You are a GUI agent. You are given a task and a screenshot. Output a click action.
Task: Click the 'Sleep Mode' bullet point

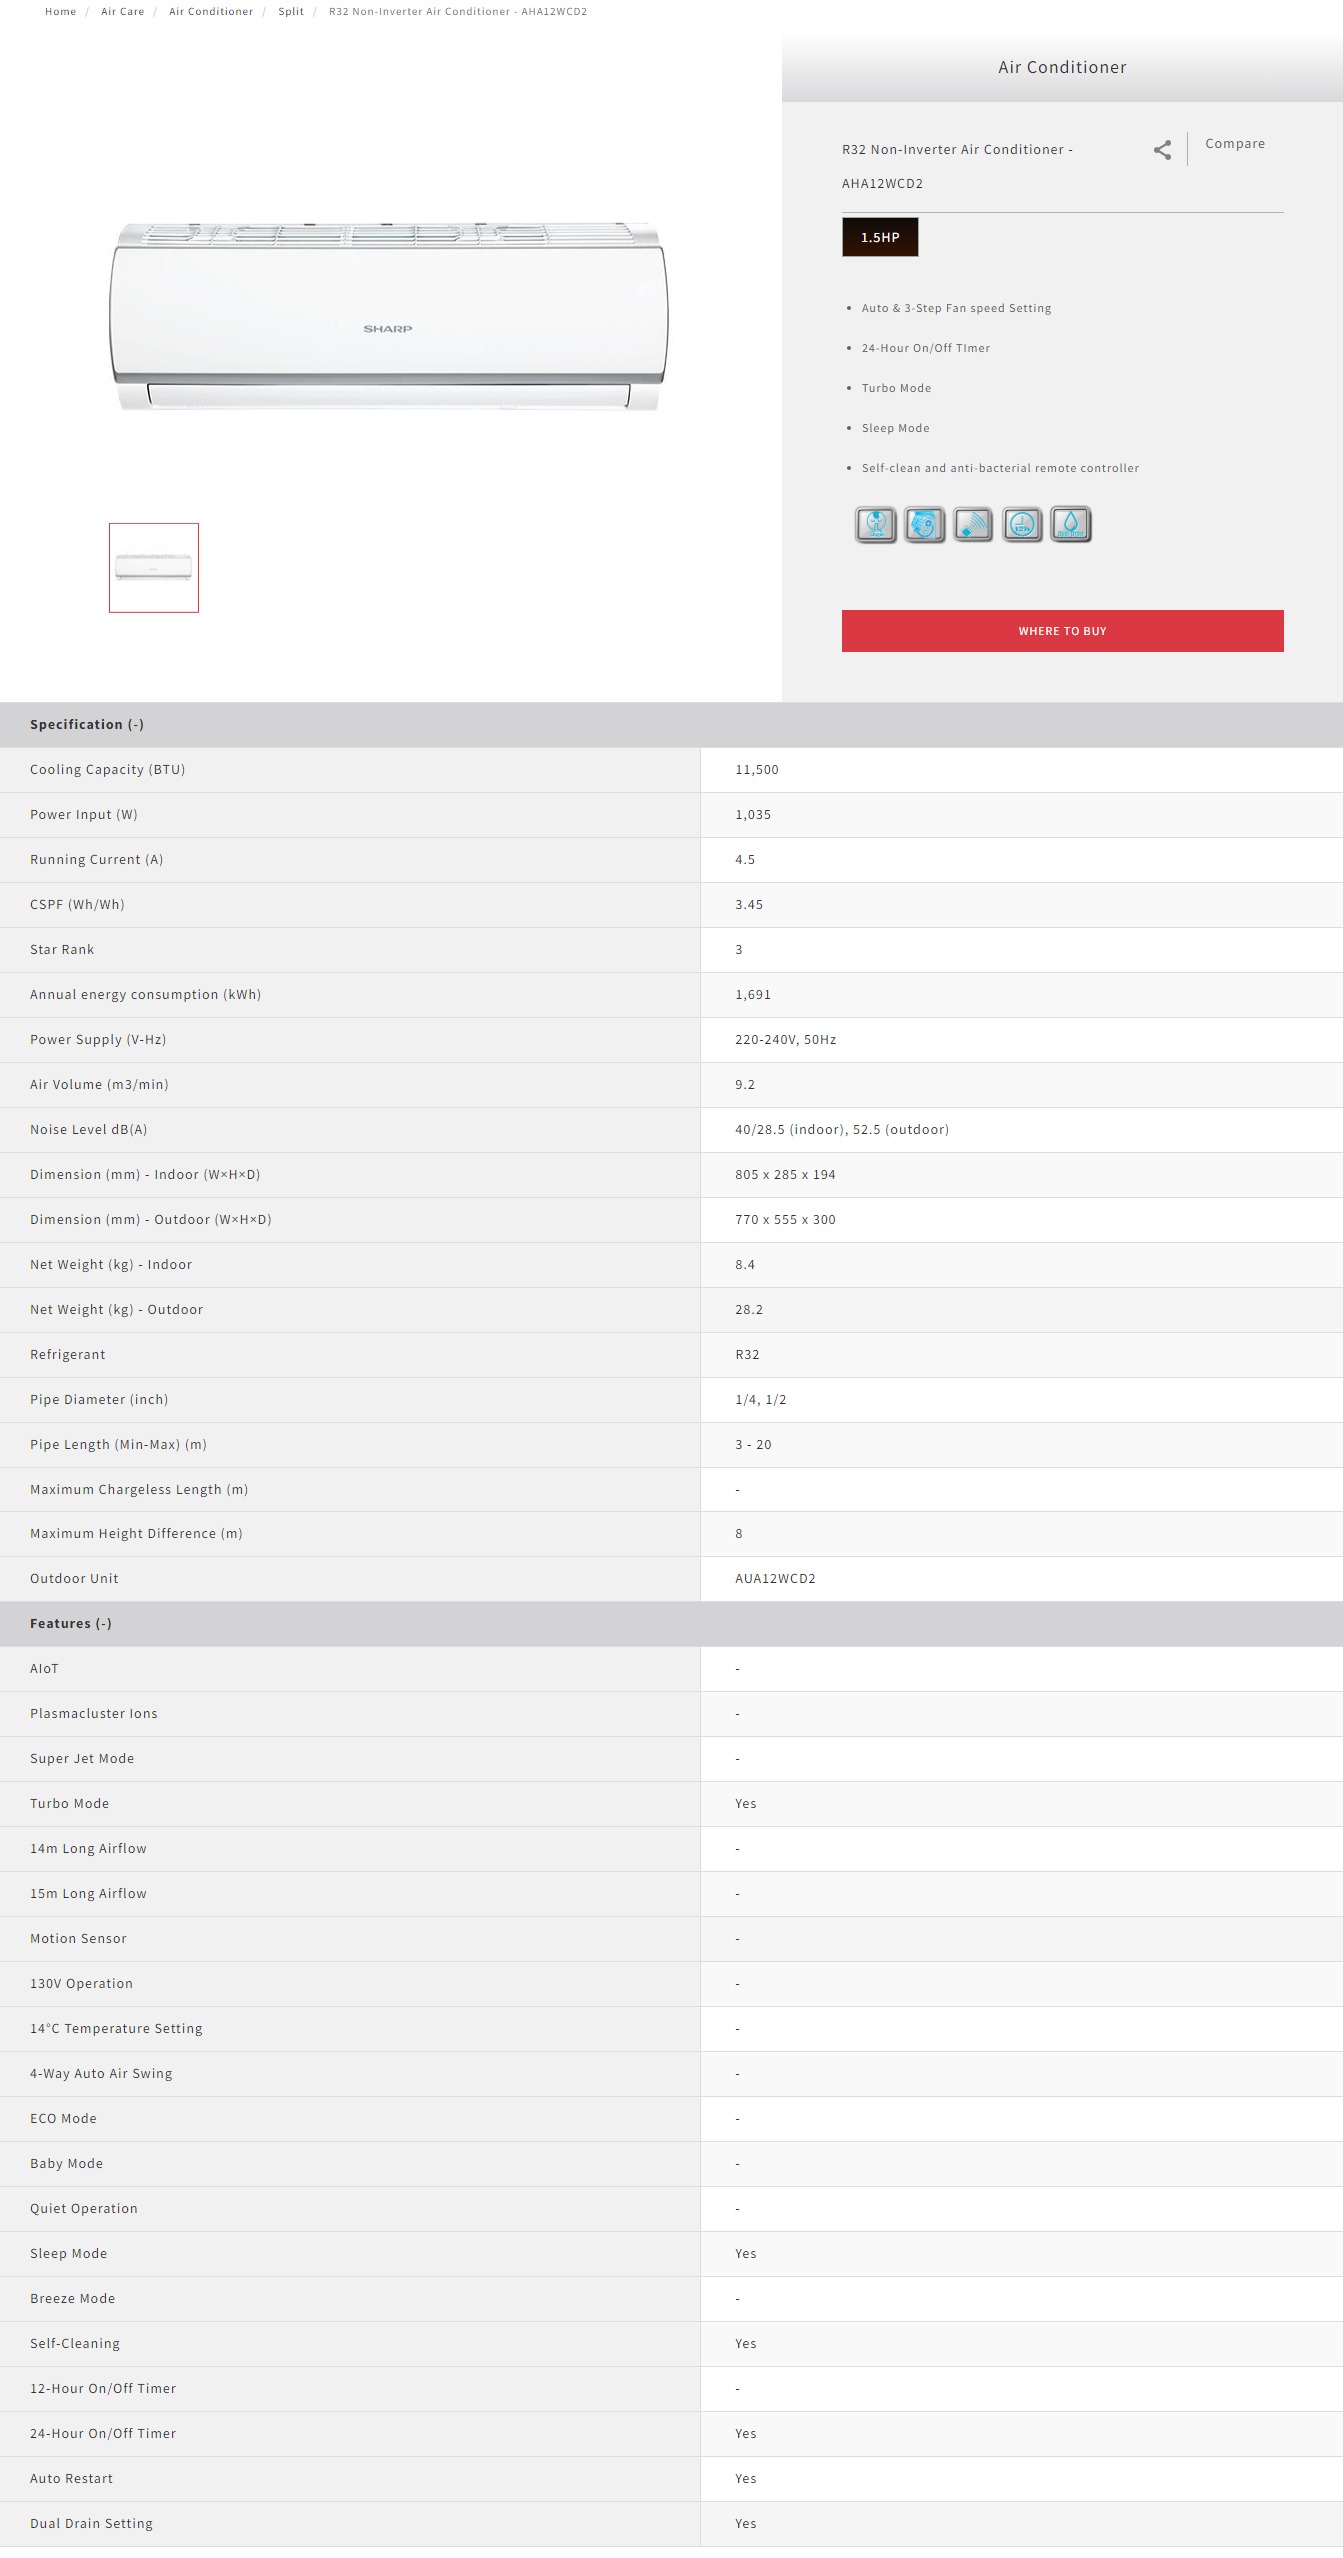click(896, 428)
